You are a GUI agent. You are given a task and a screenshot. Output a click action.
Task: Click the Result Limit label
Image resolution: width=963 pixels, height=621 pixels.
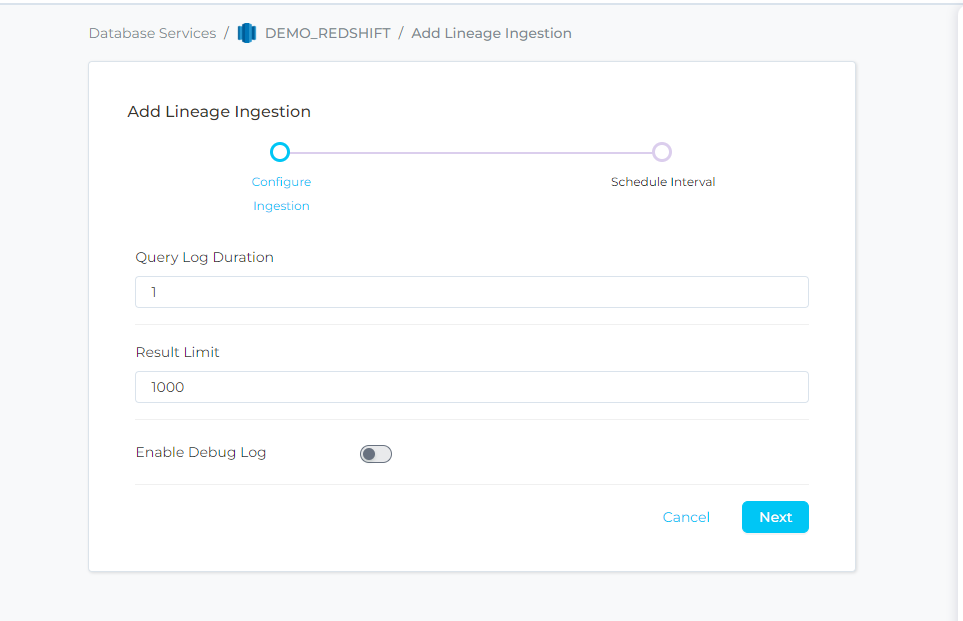click(177, 352)
